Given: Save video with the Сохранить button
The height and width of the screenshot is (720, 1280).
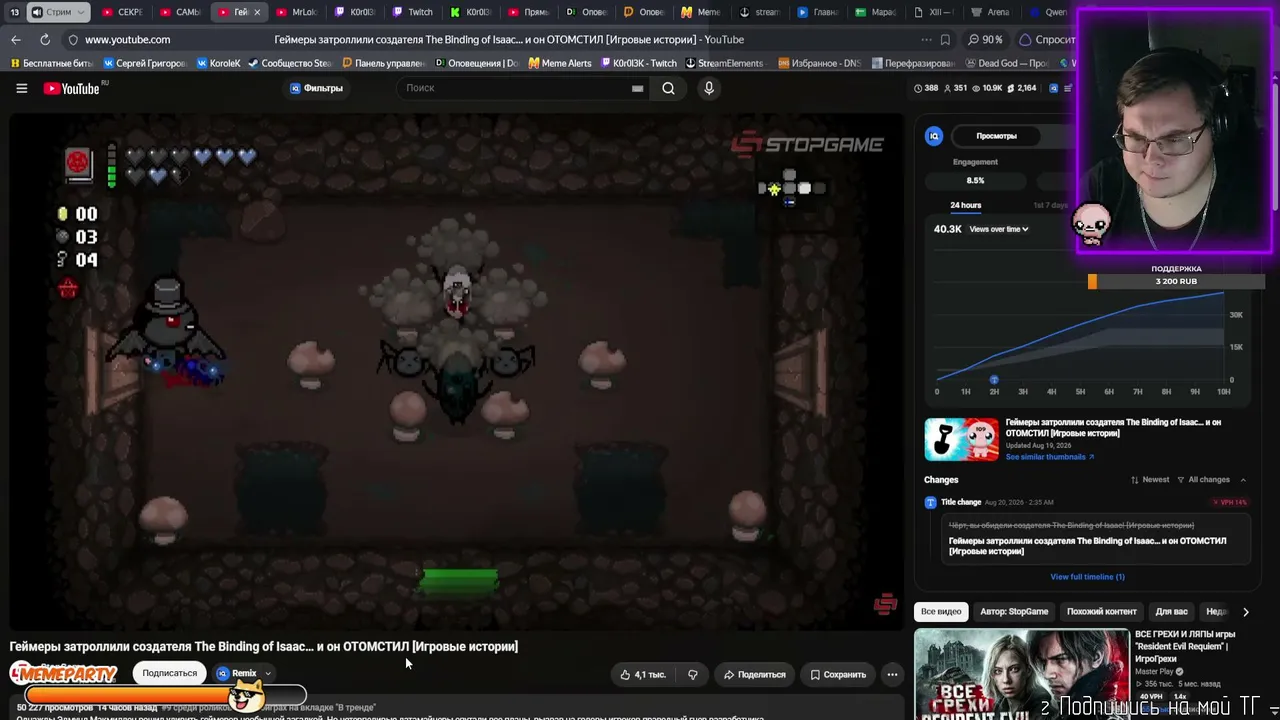Looking at the screenshot, I should (838, 674).
